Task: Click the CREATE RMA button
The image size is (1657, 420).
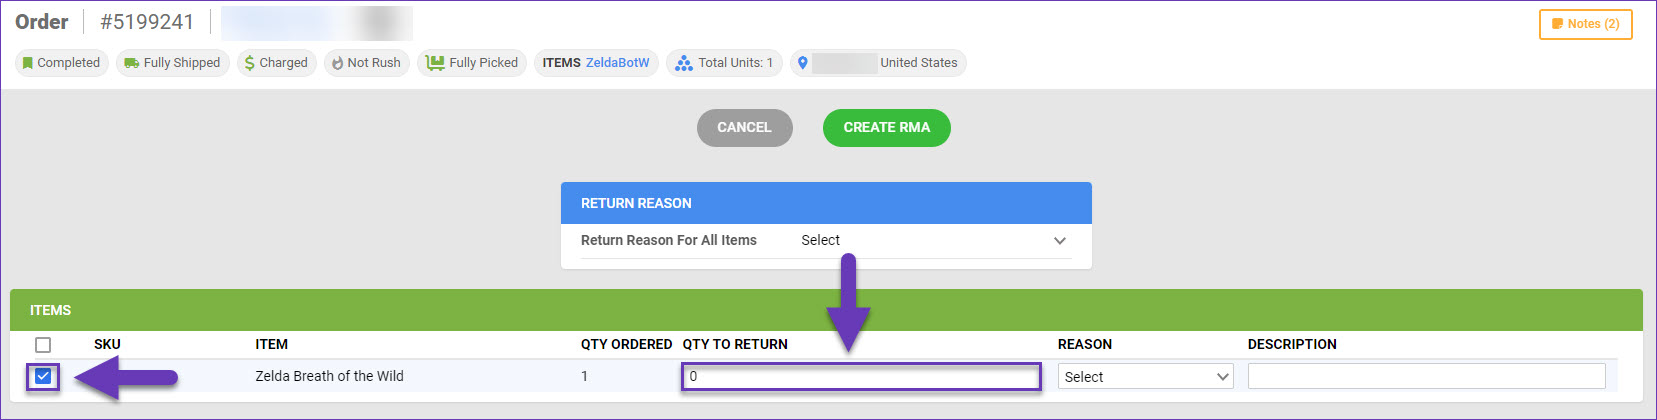Action: pos(887,128)
